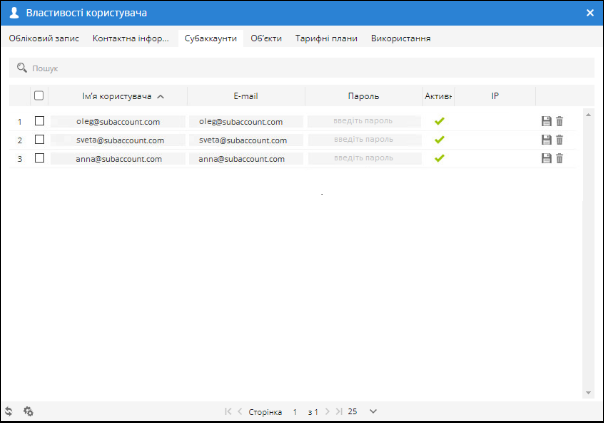Click the Пароль column header
The width and height of the screenshot is (605, 423).
[x=363, y=96]
